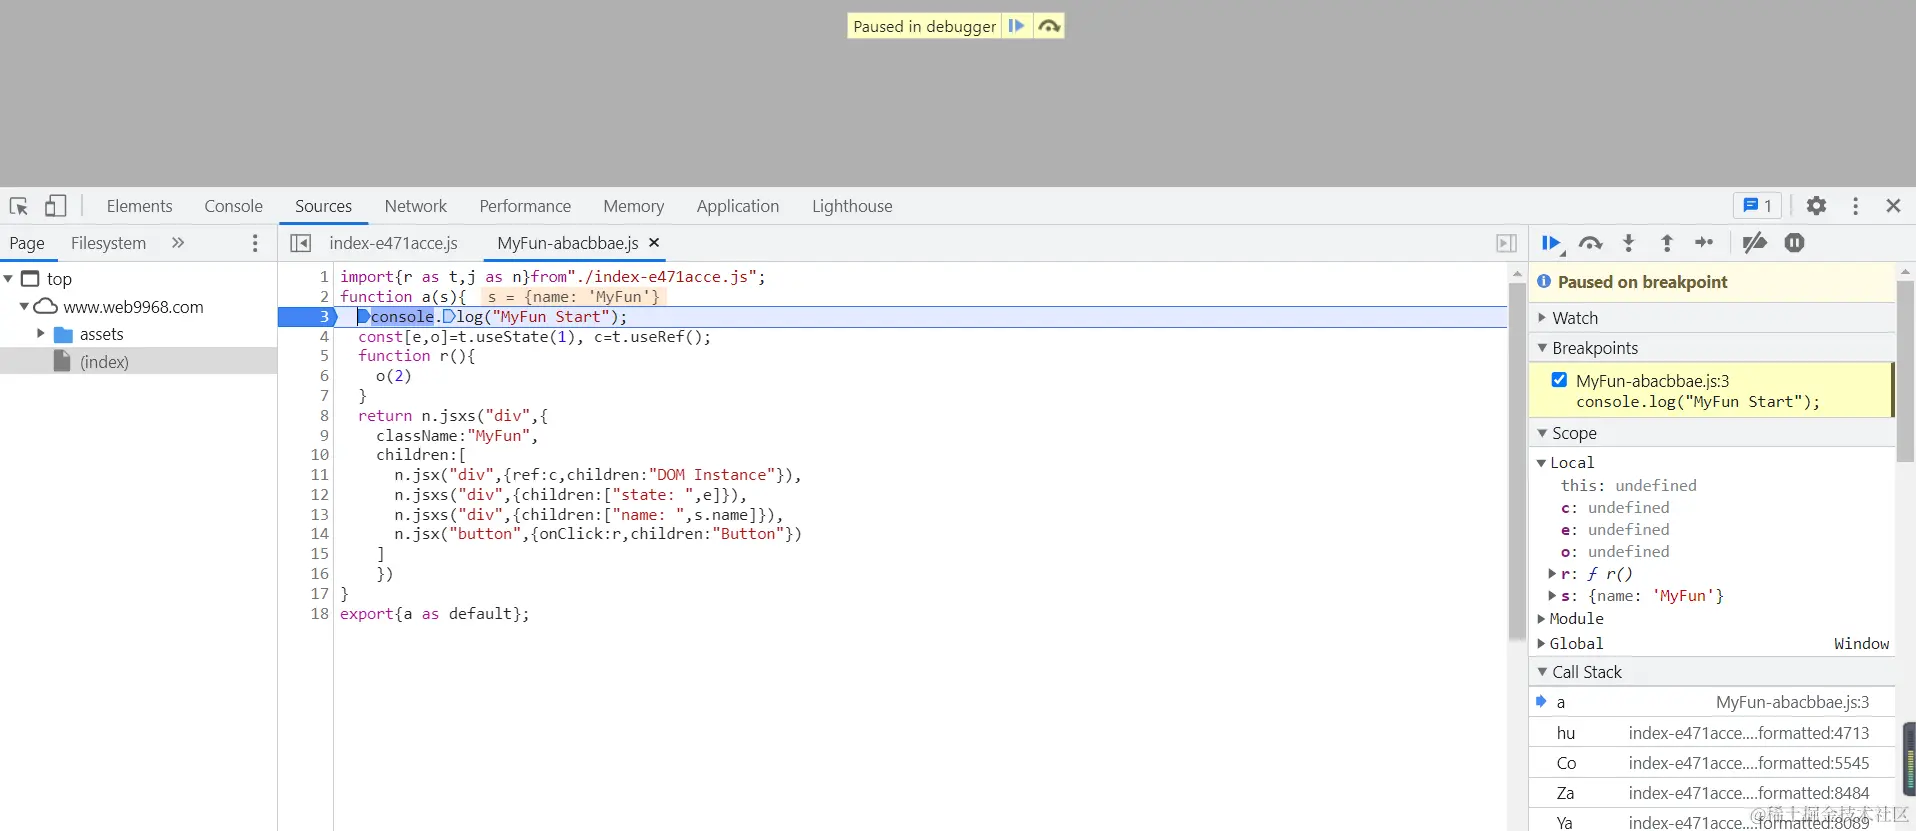
Task: Show more navigator tabs chevron
Action: (178, 243)
